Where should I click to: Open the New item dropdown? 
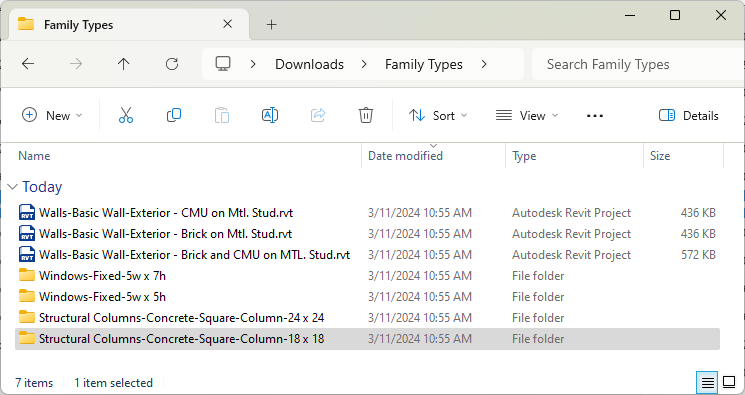pyautogui.click(x=52, y=116)
